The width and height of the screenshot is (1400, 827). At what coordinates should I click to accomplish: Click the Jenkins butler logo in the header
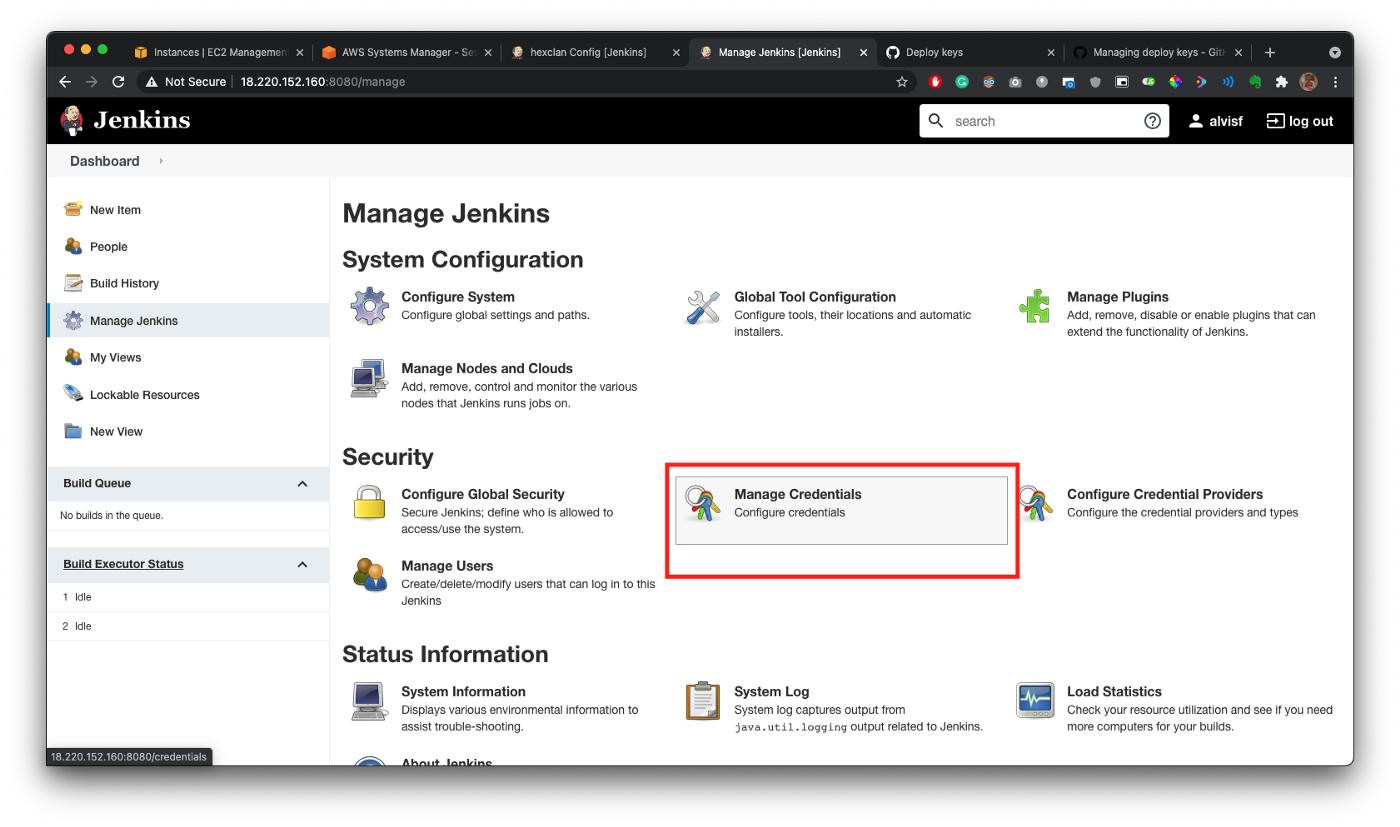72,121
